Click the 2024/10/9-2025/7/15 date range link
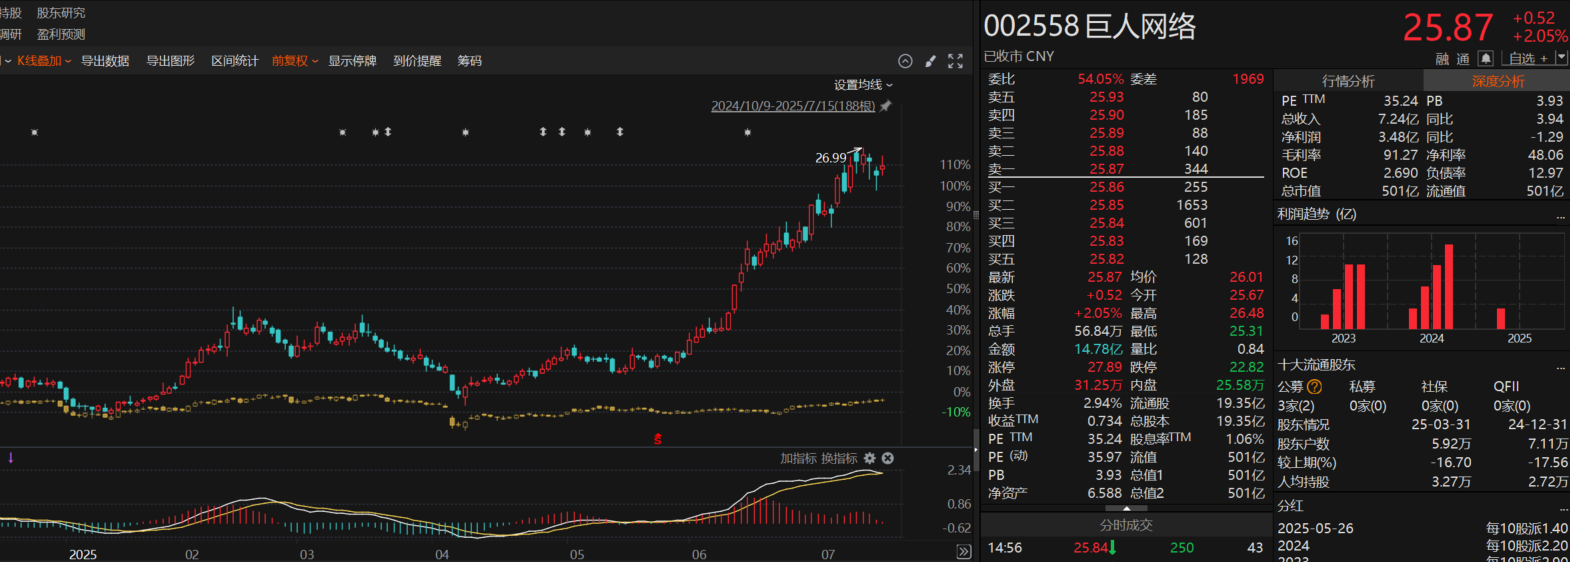This screenshot has width=1570, height=562. coord(792,106)
